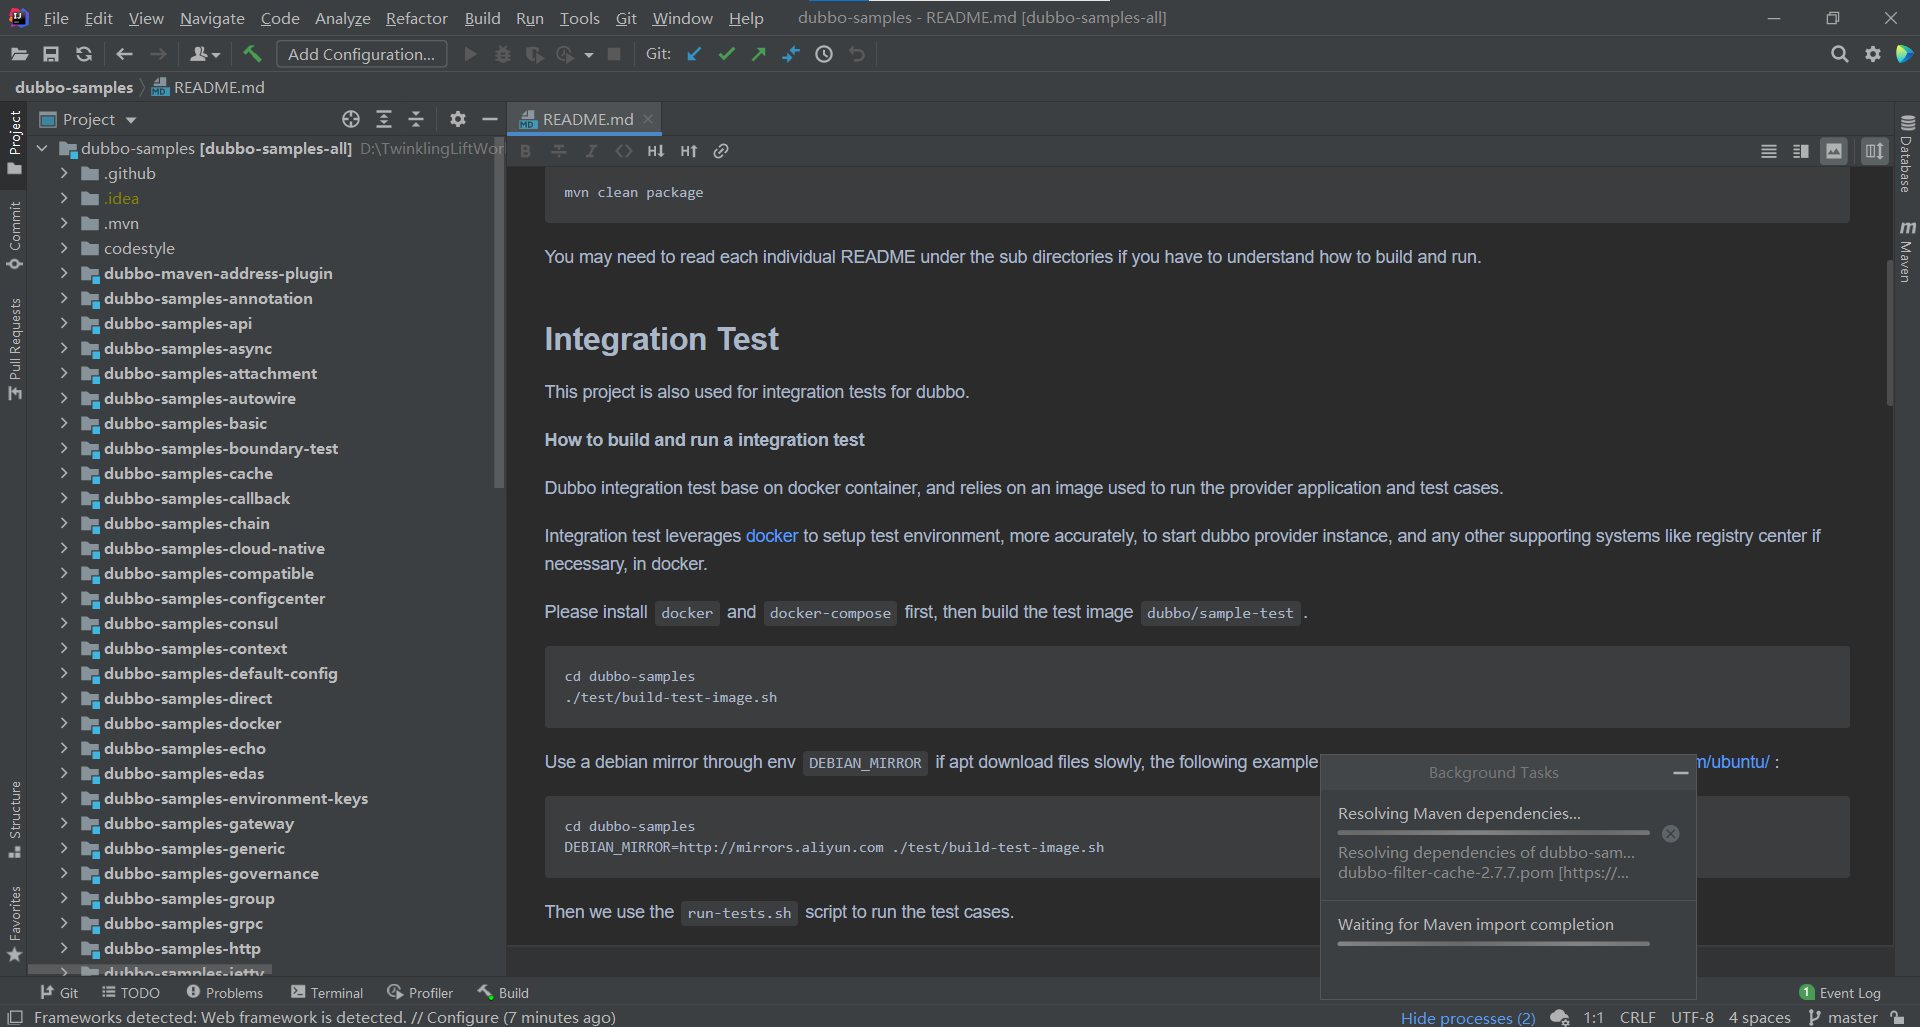Synchronize project with the reload icon

pos(84,54)
